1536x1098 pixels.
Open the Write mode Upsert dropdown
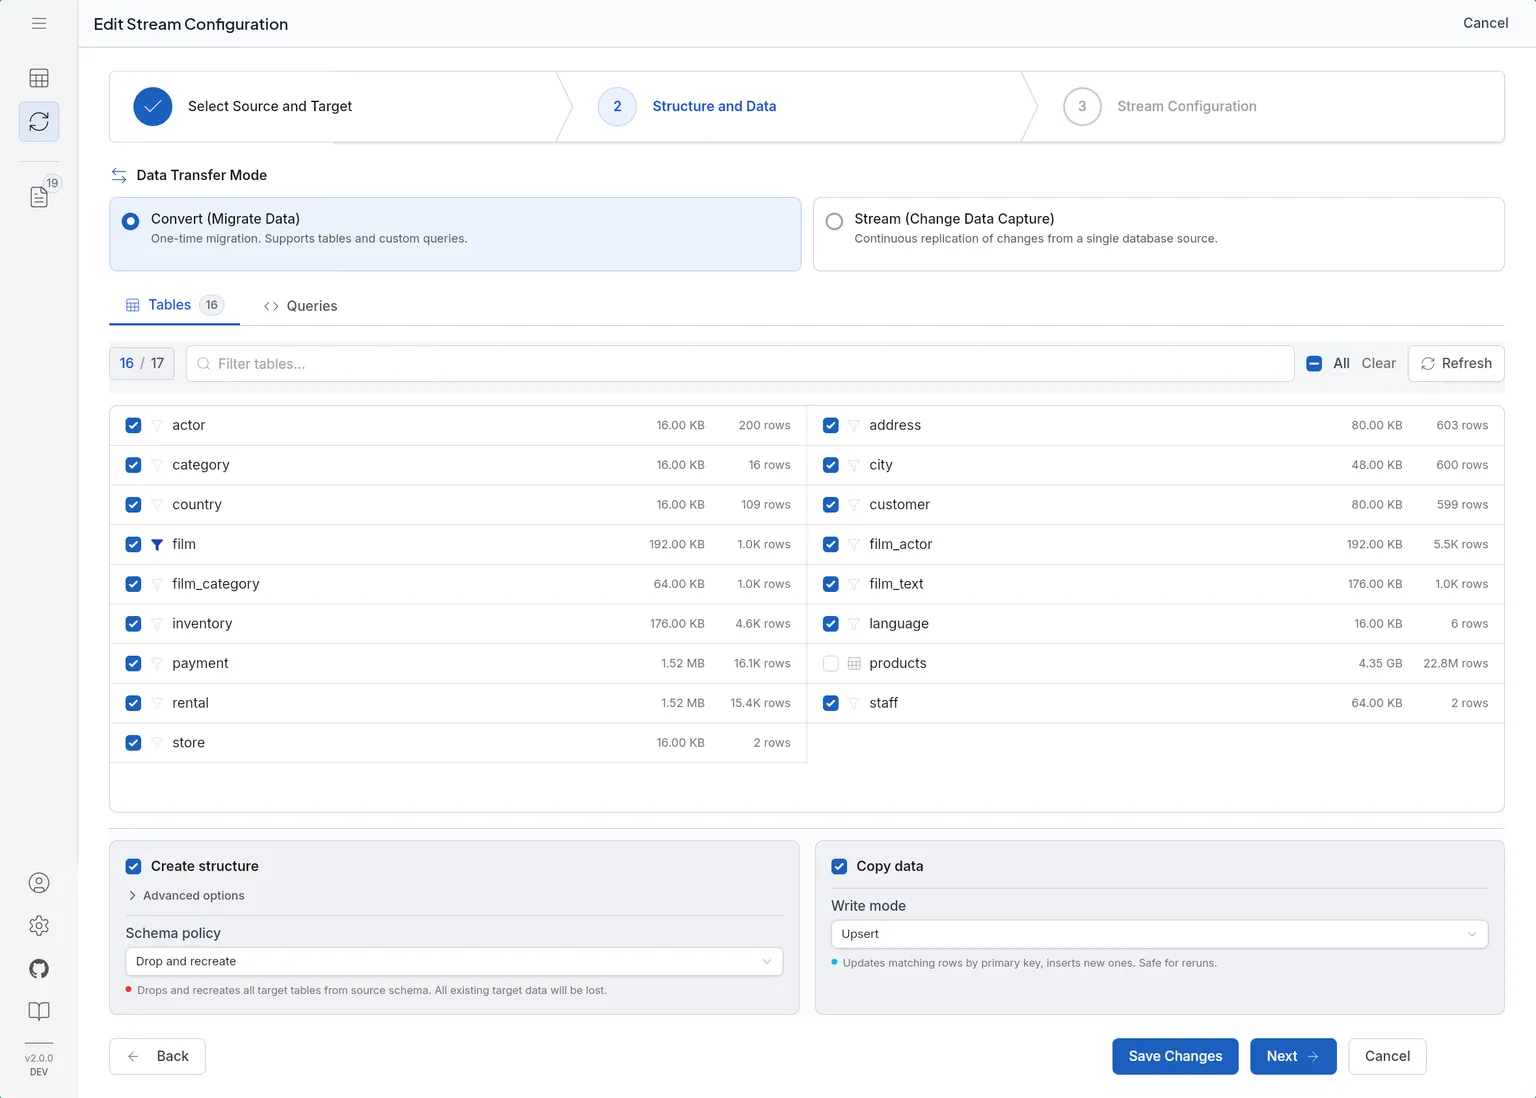point(1159,934)
